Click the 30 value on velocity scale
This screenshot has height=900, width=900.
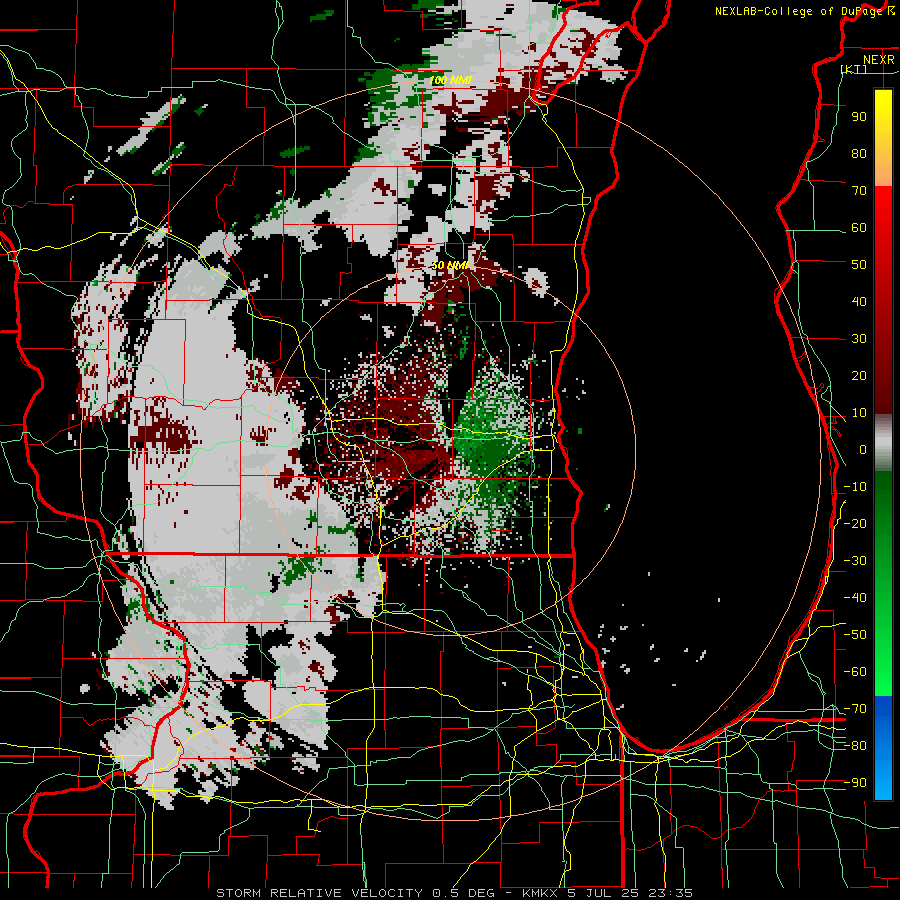coord(859,339)
